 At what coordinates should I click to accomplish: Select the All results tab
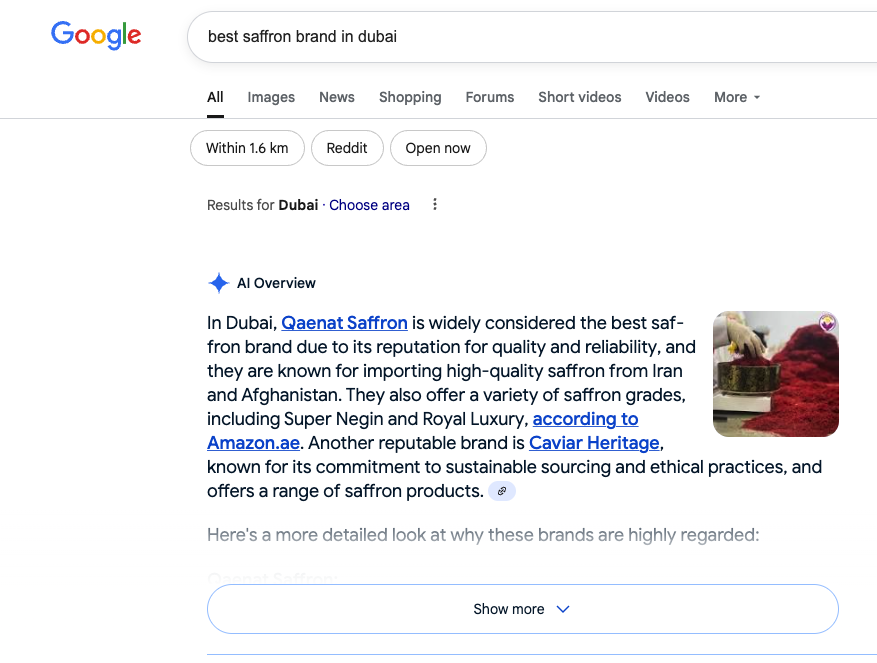(x=215, y=97)
